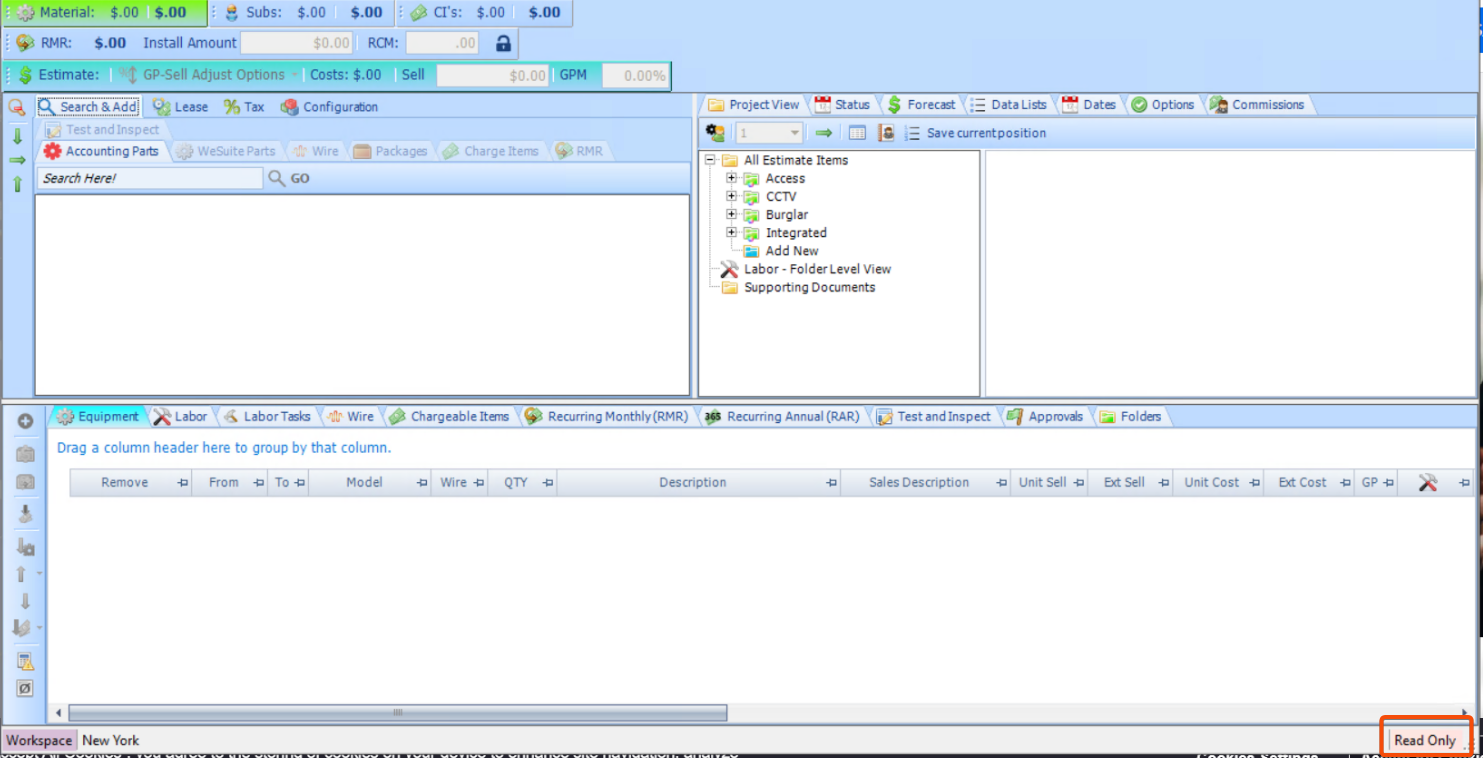The image size is (1483, 758).
Task: Click the pin icon on QTY column
Action: 547,483
